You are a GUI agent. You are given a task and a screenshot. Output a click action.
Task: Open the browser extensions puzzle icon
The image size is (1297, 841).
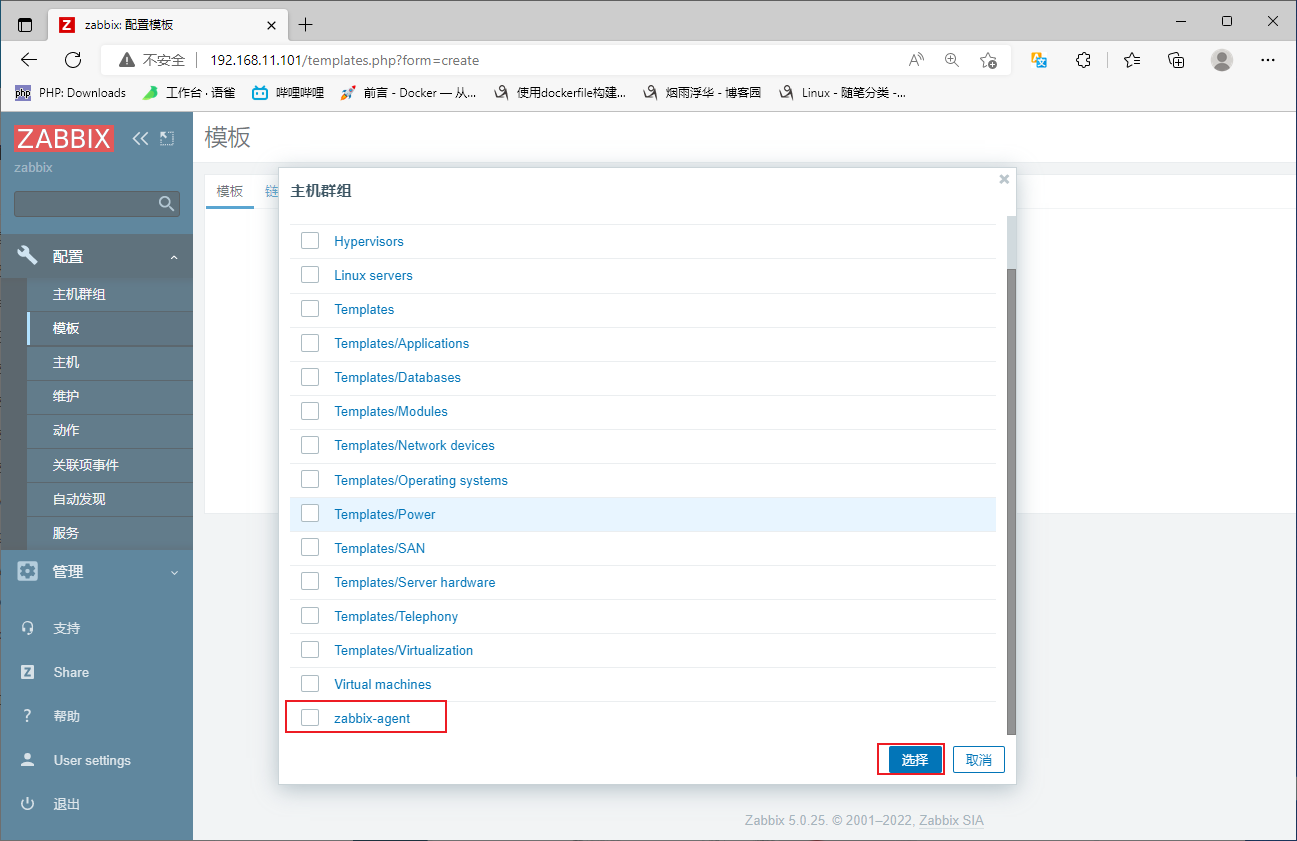pyautogui.click(x=1083, y=60)
